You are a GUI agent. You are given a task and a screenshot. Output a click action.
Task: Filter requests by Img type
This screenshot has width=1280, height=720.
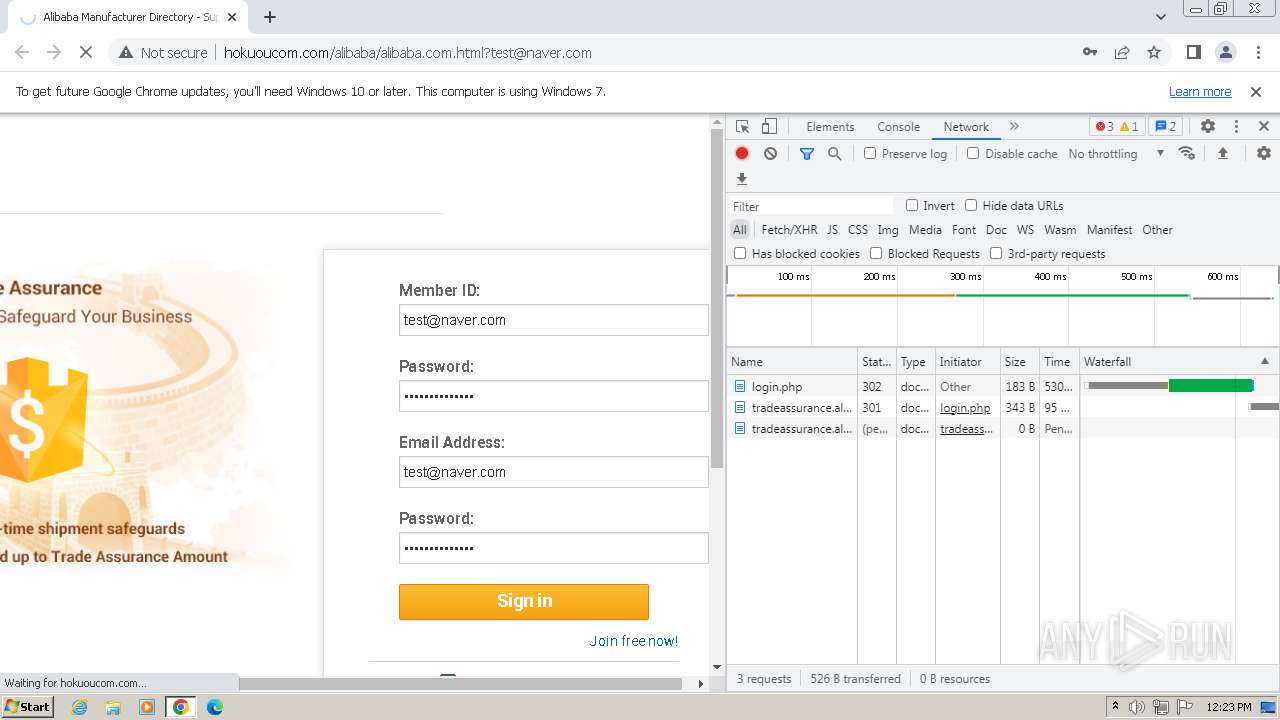tap(887, 230)
